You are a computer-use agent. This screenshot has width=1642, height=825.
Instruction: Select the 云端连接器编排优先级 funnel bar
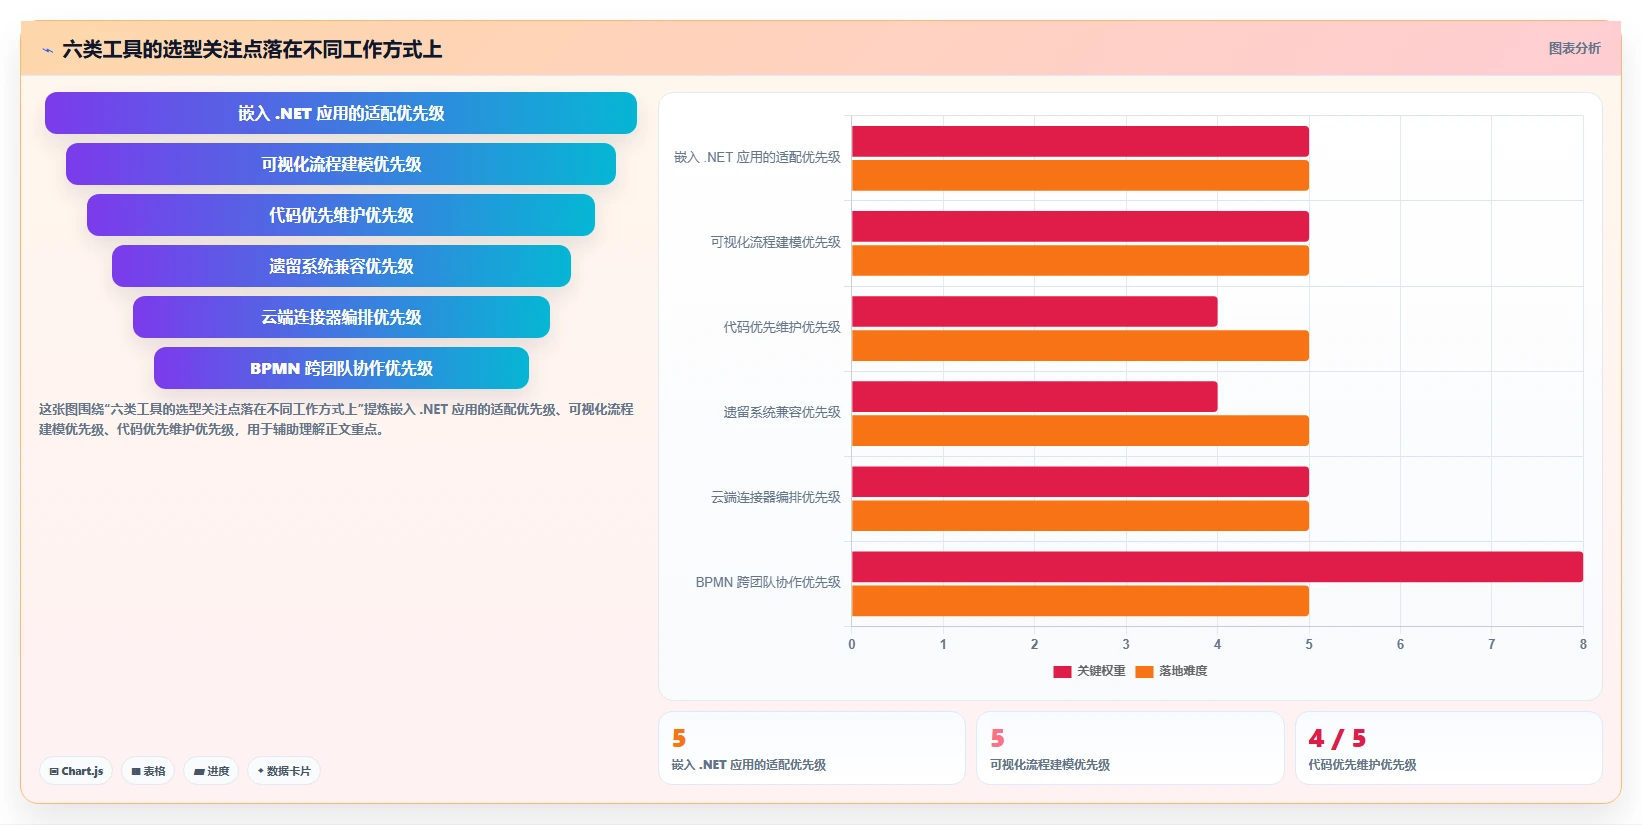coord(341,317)
